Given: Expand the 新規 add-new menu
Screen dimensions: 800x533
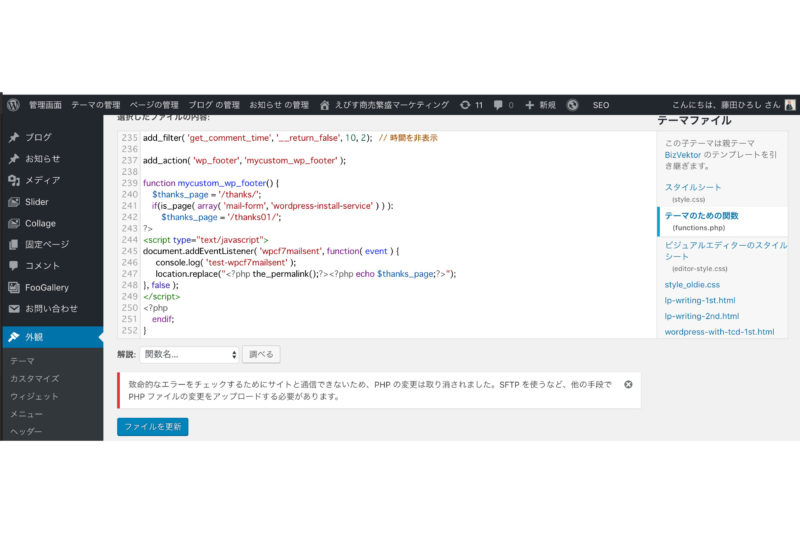Looking at the screenshot, I should pyautogui.click(x=541, y=104).
